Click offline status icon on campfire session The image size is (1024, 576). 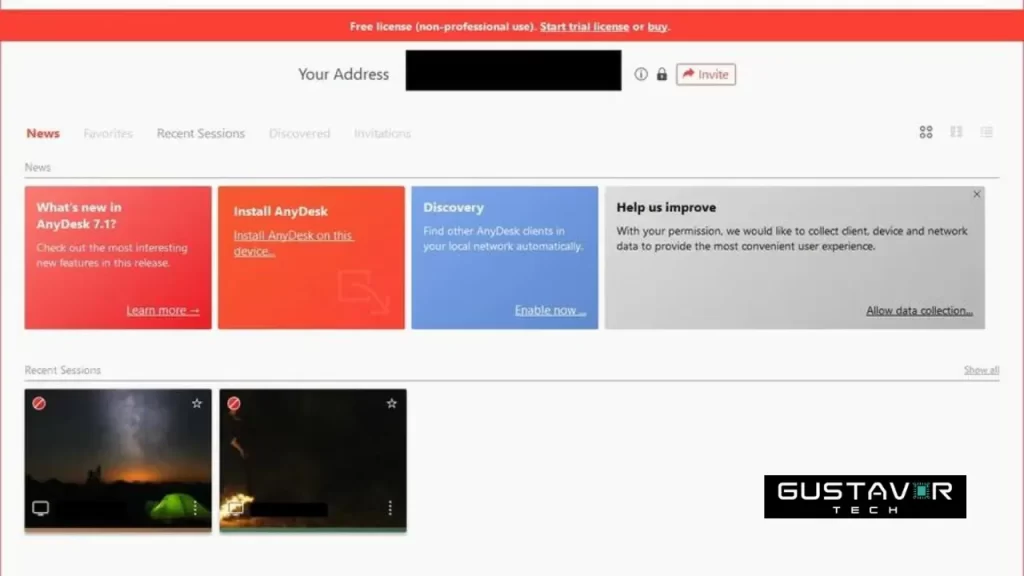tap(234, 404)
